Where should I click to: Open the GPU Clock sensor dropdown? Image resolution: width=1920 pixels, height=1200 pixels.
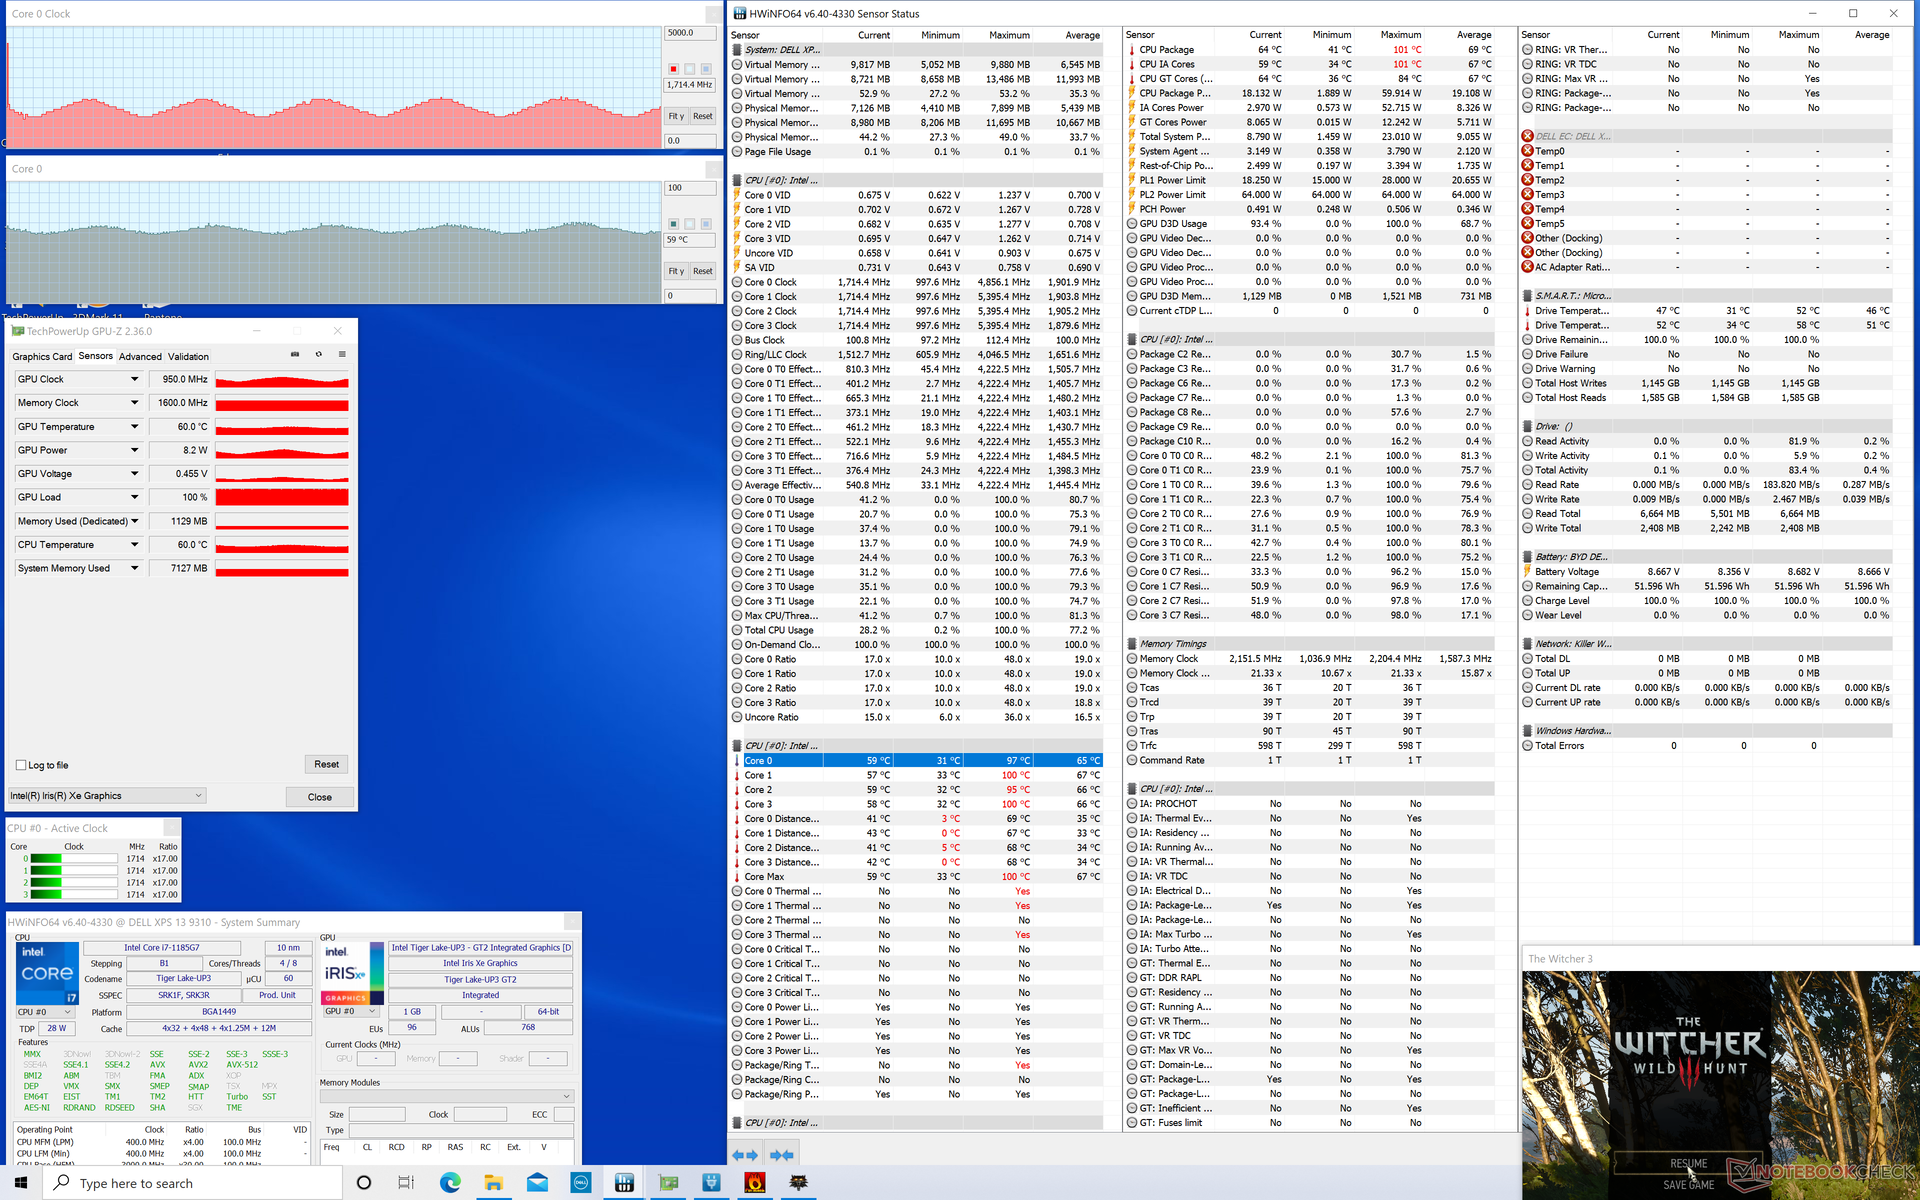tap(134, 379)
